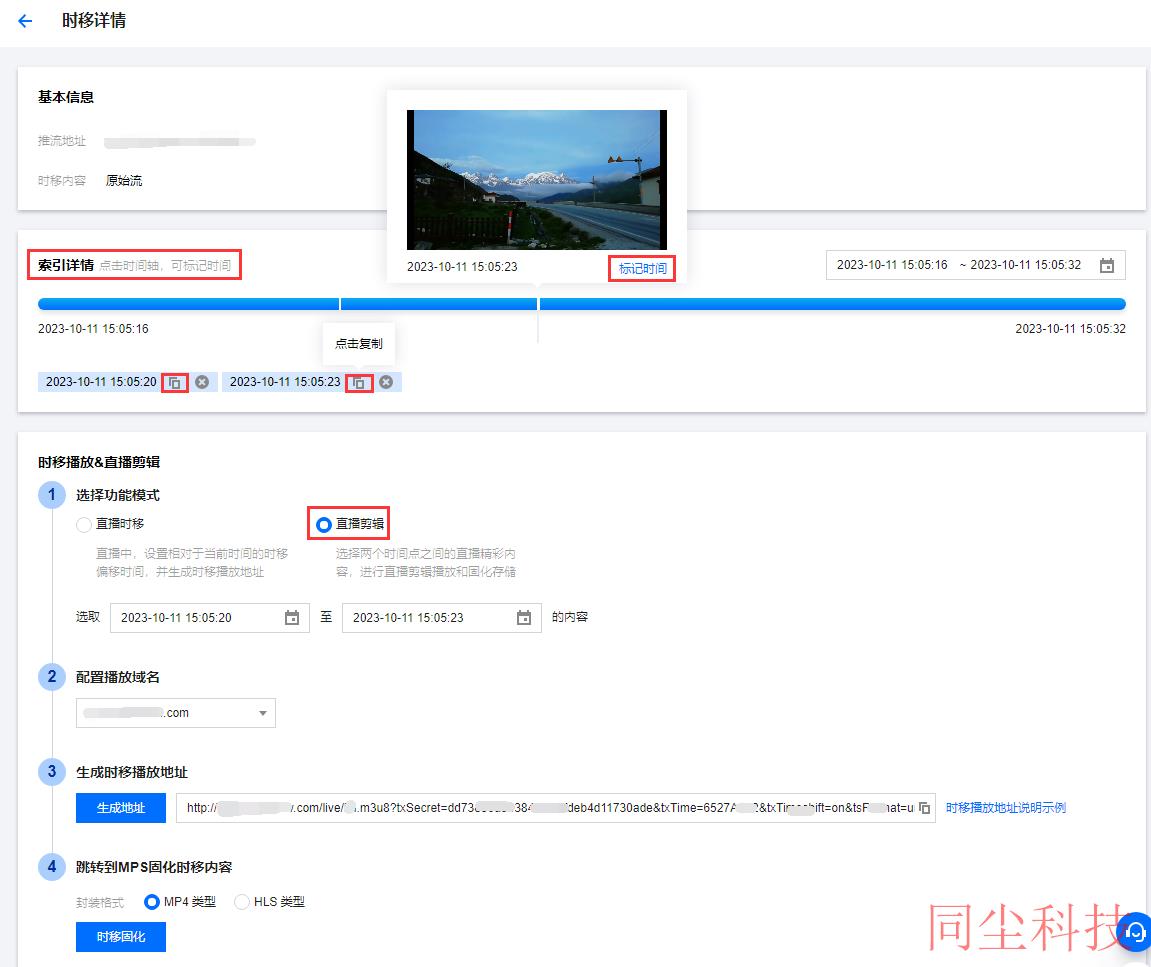Image resolution: width=1151 pixels, height=967 pixels.
Task: Open the customer support chat bubble
Action: (1135, 932)
